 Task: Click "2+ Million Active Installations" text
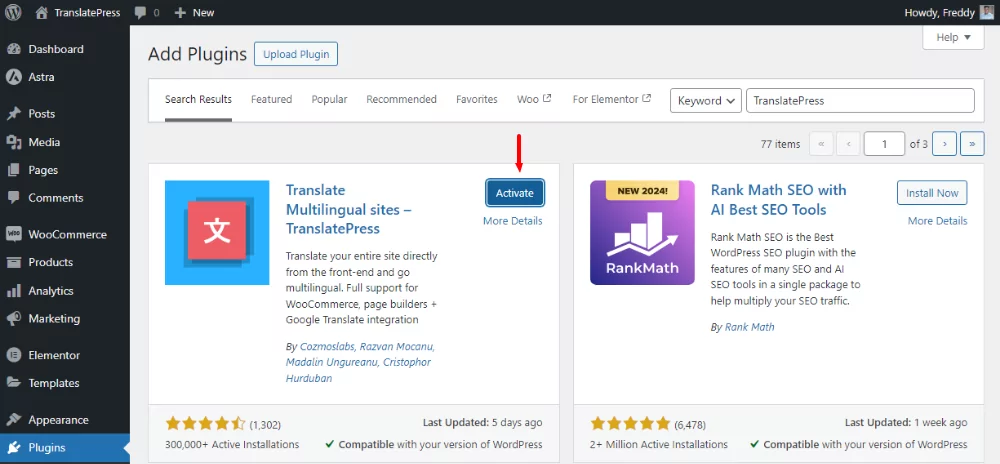click(659, 444)
